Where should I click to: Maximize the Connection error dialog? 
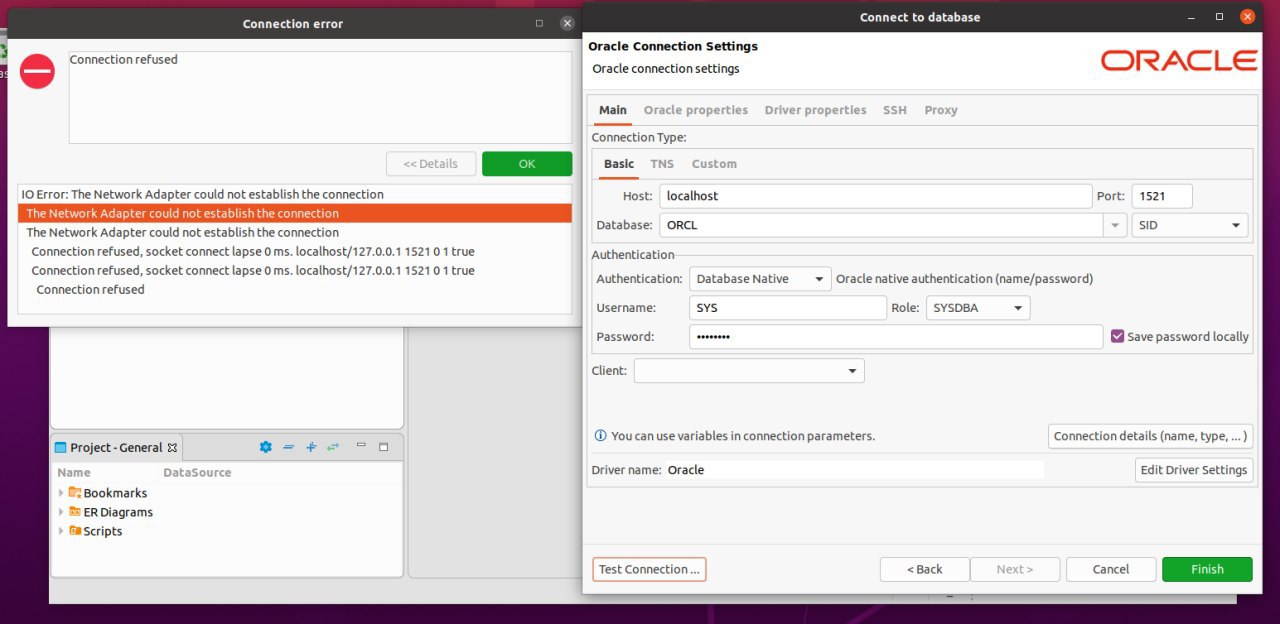click(540, 23)
